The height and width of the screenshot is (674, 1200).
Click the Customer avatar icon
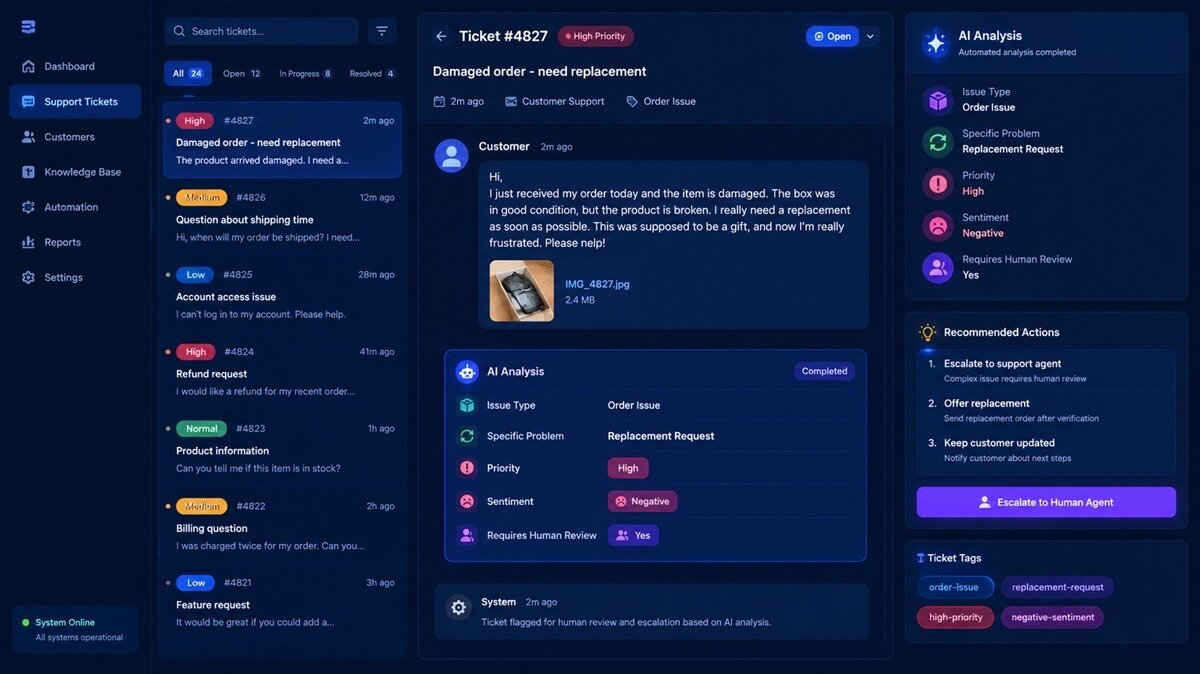click(451, 156)
